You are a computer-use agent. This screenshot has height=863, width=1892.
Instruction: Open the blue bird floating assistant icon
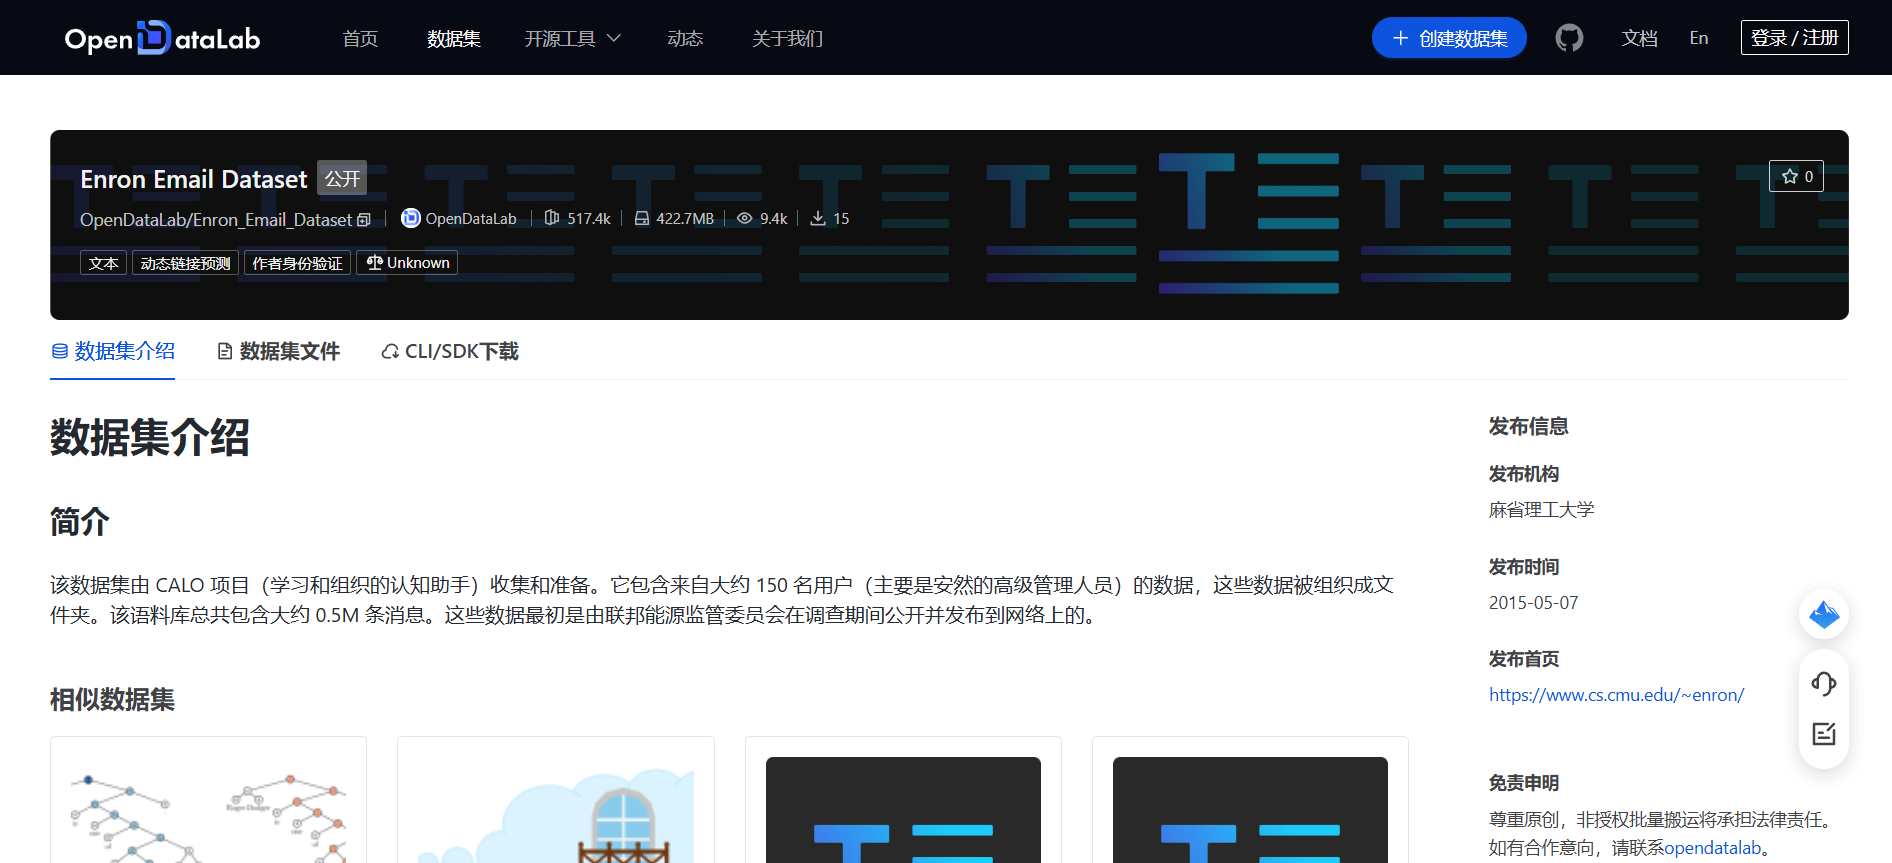pyautogui.click(x=1824, y=614)
